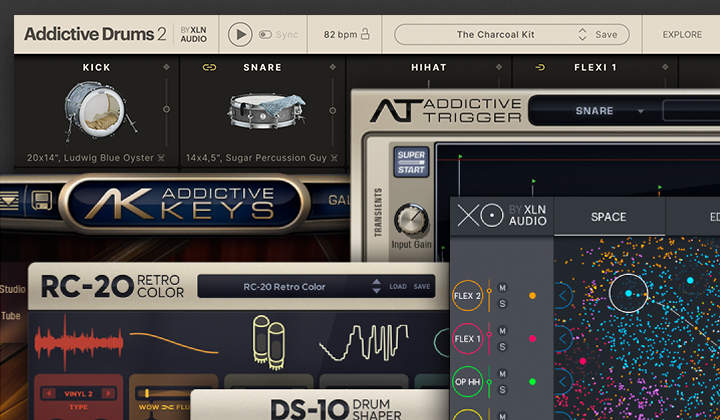The image size is (720, 420).
Task: Expand the arrow next to FLEX 1 in XO
Action: click(563, 339)
